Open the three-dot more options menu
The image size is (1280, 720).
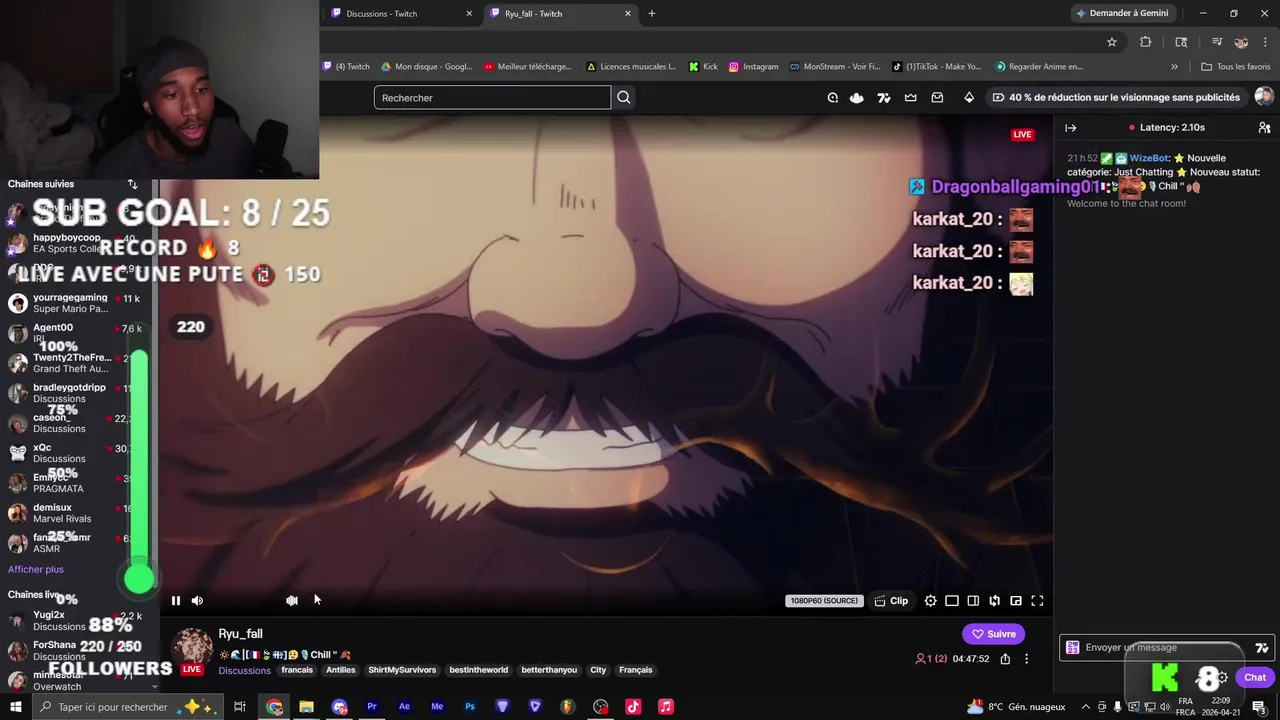(1026, 659)
